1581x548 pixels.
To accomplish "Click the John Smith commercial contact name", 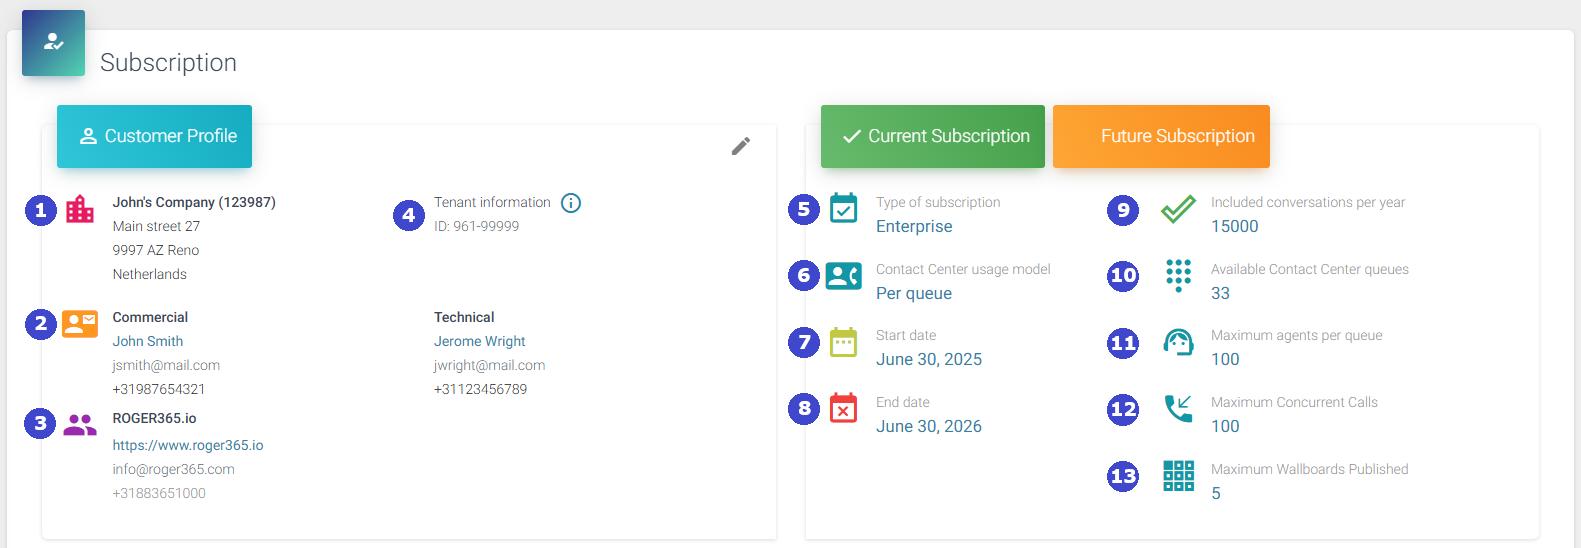I will [x=148, y=341].
